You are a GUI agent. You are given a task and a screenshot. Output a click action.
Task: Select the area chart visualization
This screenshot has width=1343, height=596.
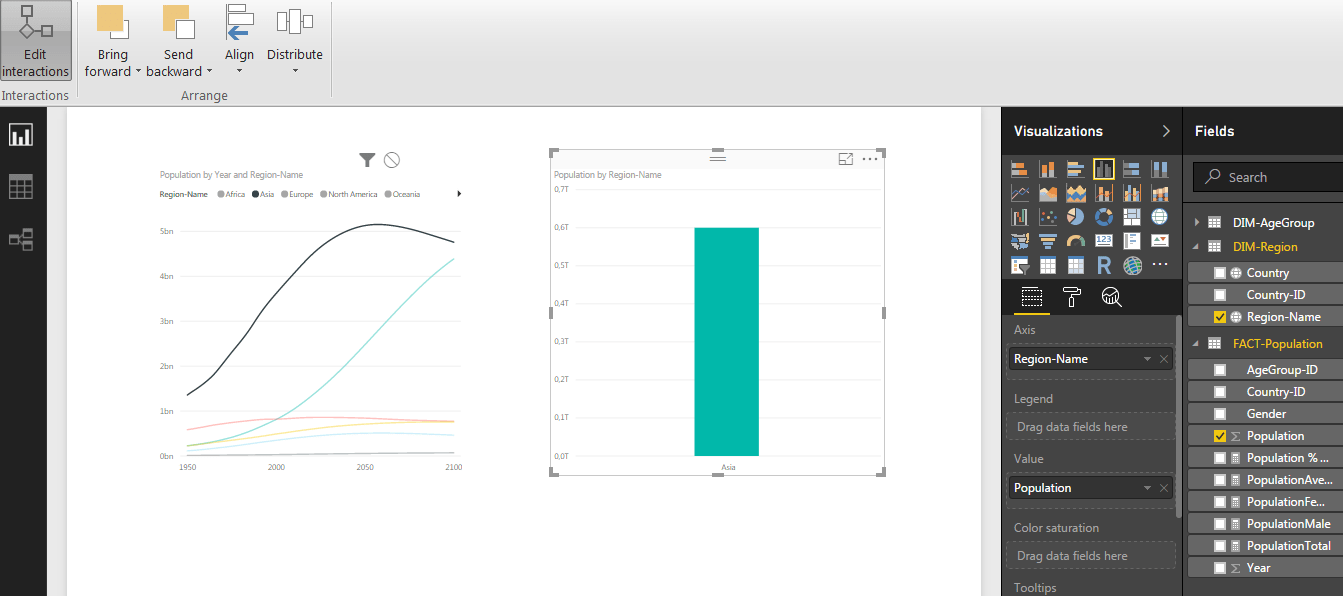click(1048, 193)
